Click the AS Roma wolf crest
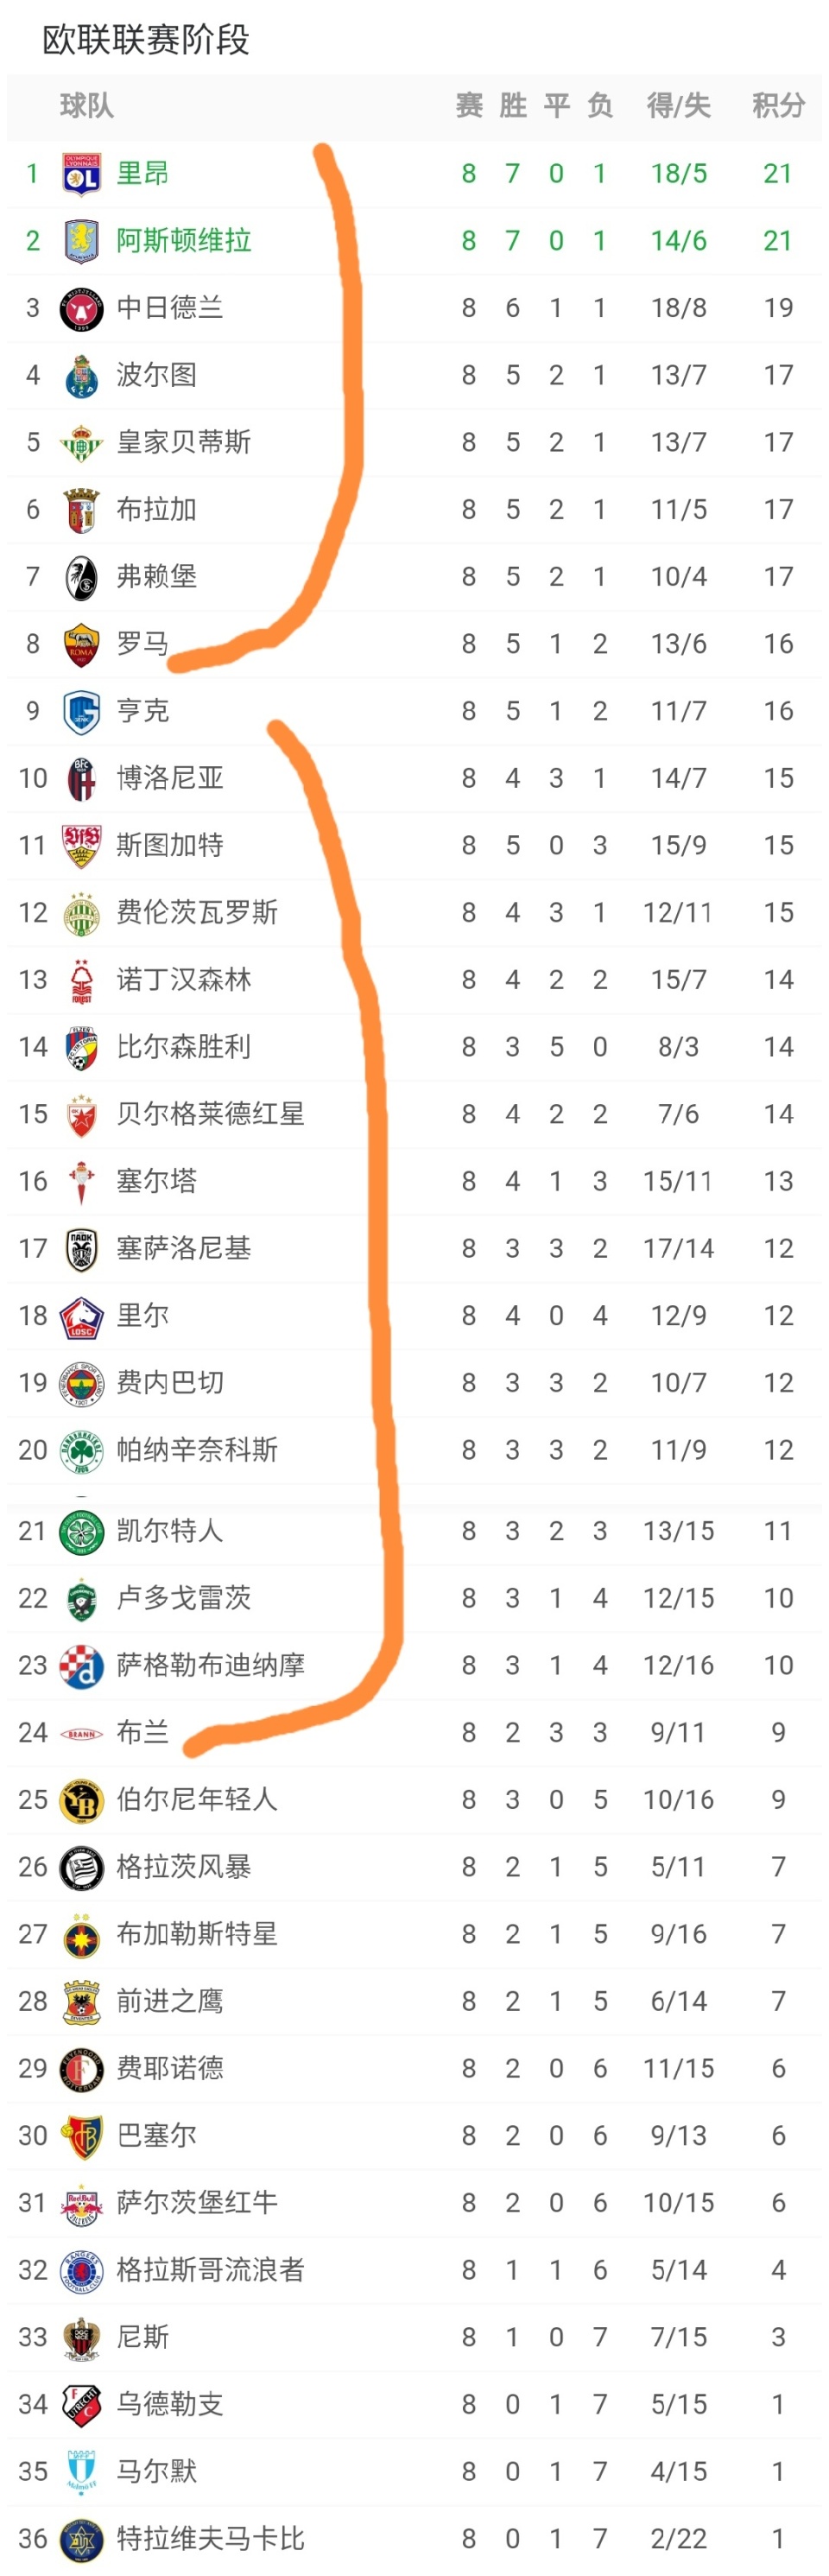Screen dimensions: 829x2576 coord(81,645)
